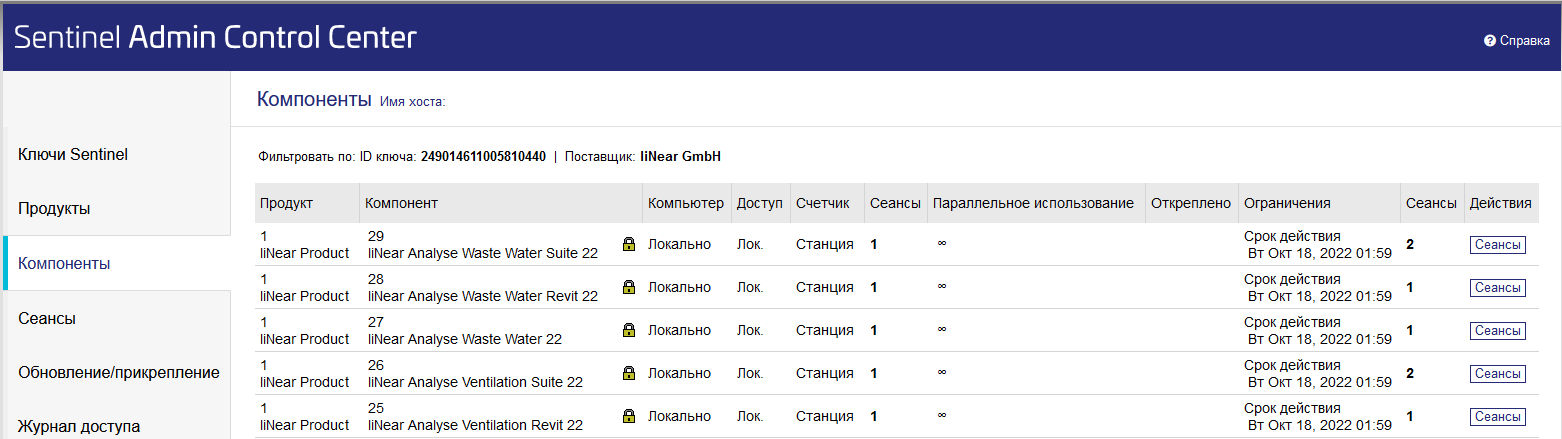This screenshot has width=1562, height=439.
Task: Open the Сеансы sidebar page
Action: click(47, 318)
